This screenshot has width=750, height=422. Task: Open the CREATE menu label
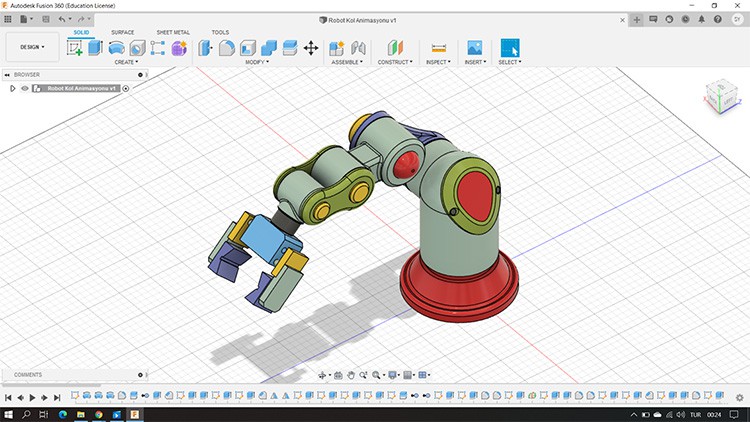point(126,62)
